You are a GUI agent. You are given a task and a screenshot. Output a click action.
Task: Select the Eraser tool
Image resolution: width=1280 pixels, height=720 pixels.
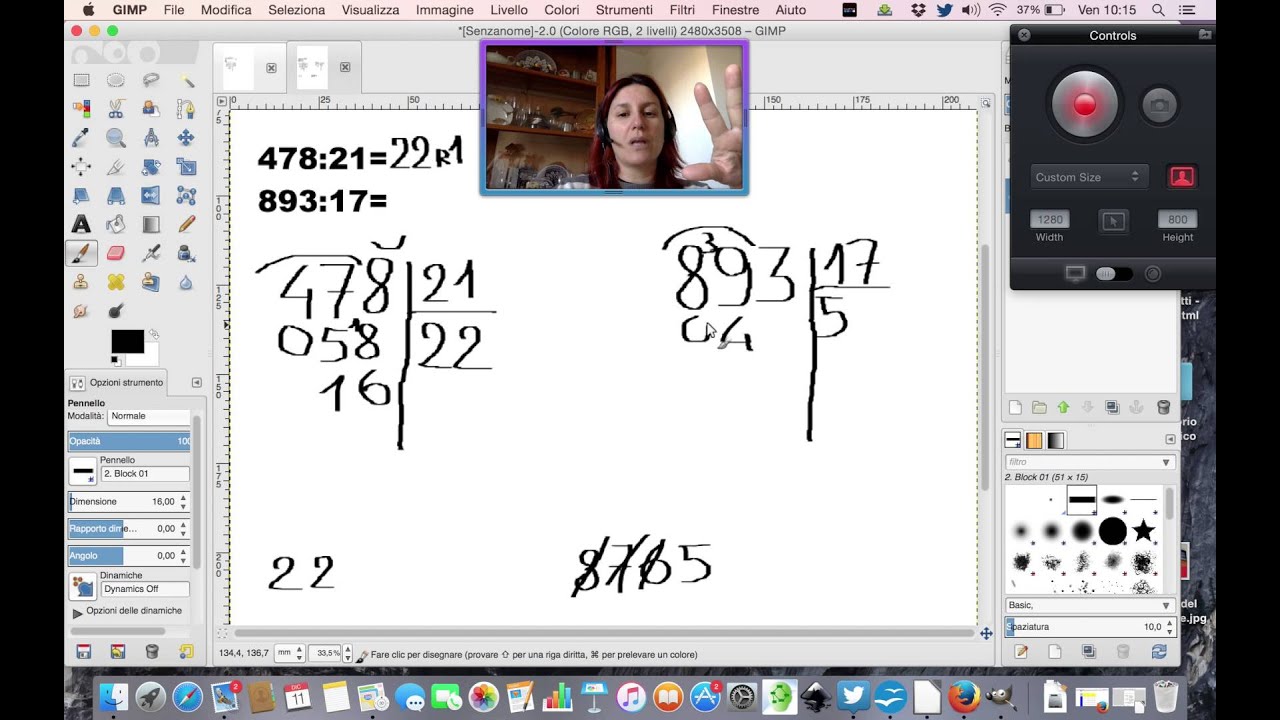(x=116, y=253)
